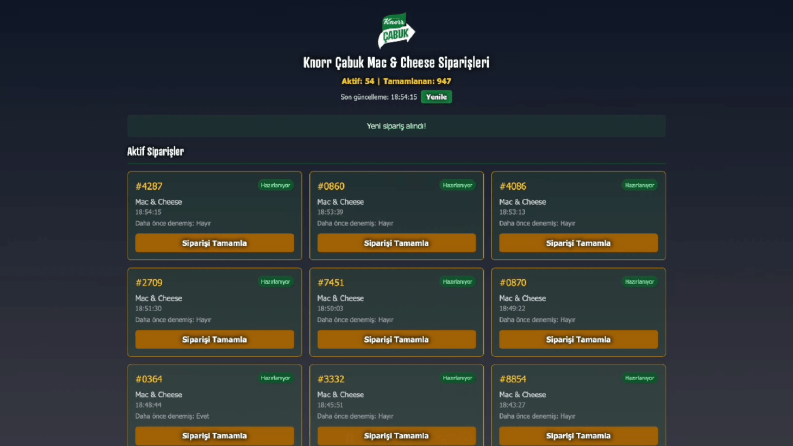Image resolution: width=793 pixels, height=446 pixels.
Task: Complete order #2709 with Siparişi Tamamla
Action: pyautogui.click(x=214, y=339)
